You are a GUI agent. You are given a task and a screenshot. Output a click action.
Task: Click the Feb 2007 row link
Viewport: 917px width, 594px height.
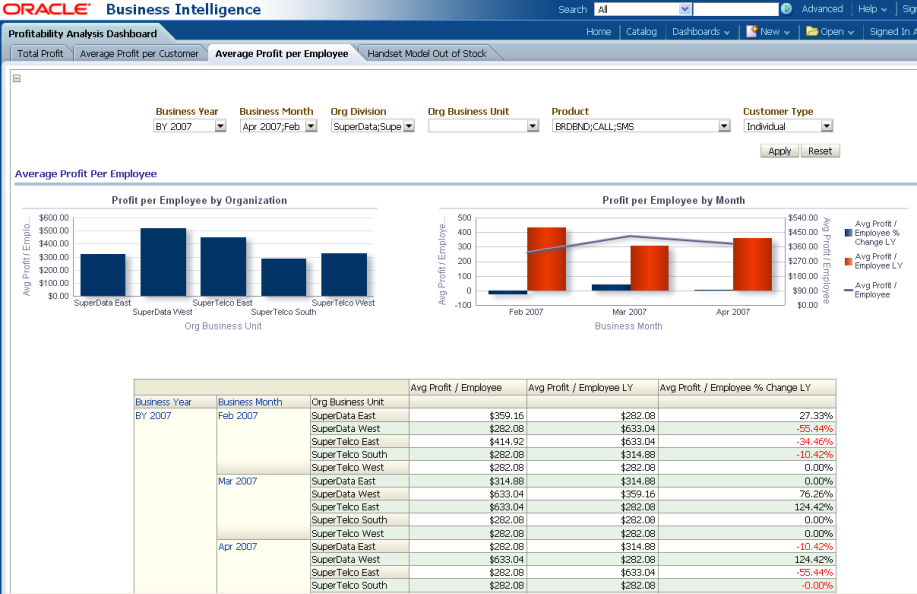coord(237,416)
